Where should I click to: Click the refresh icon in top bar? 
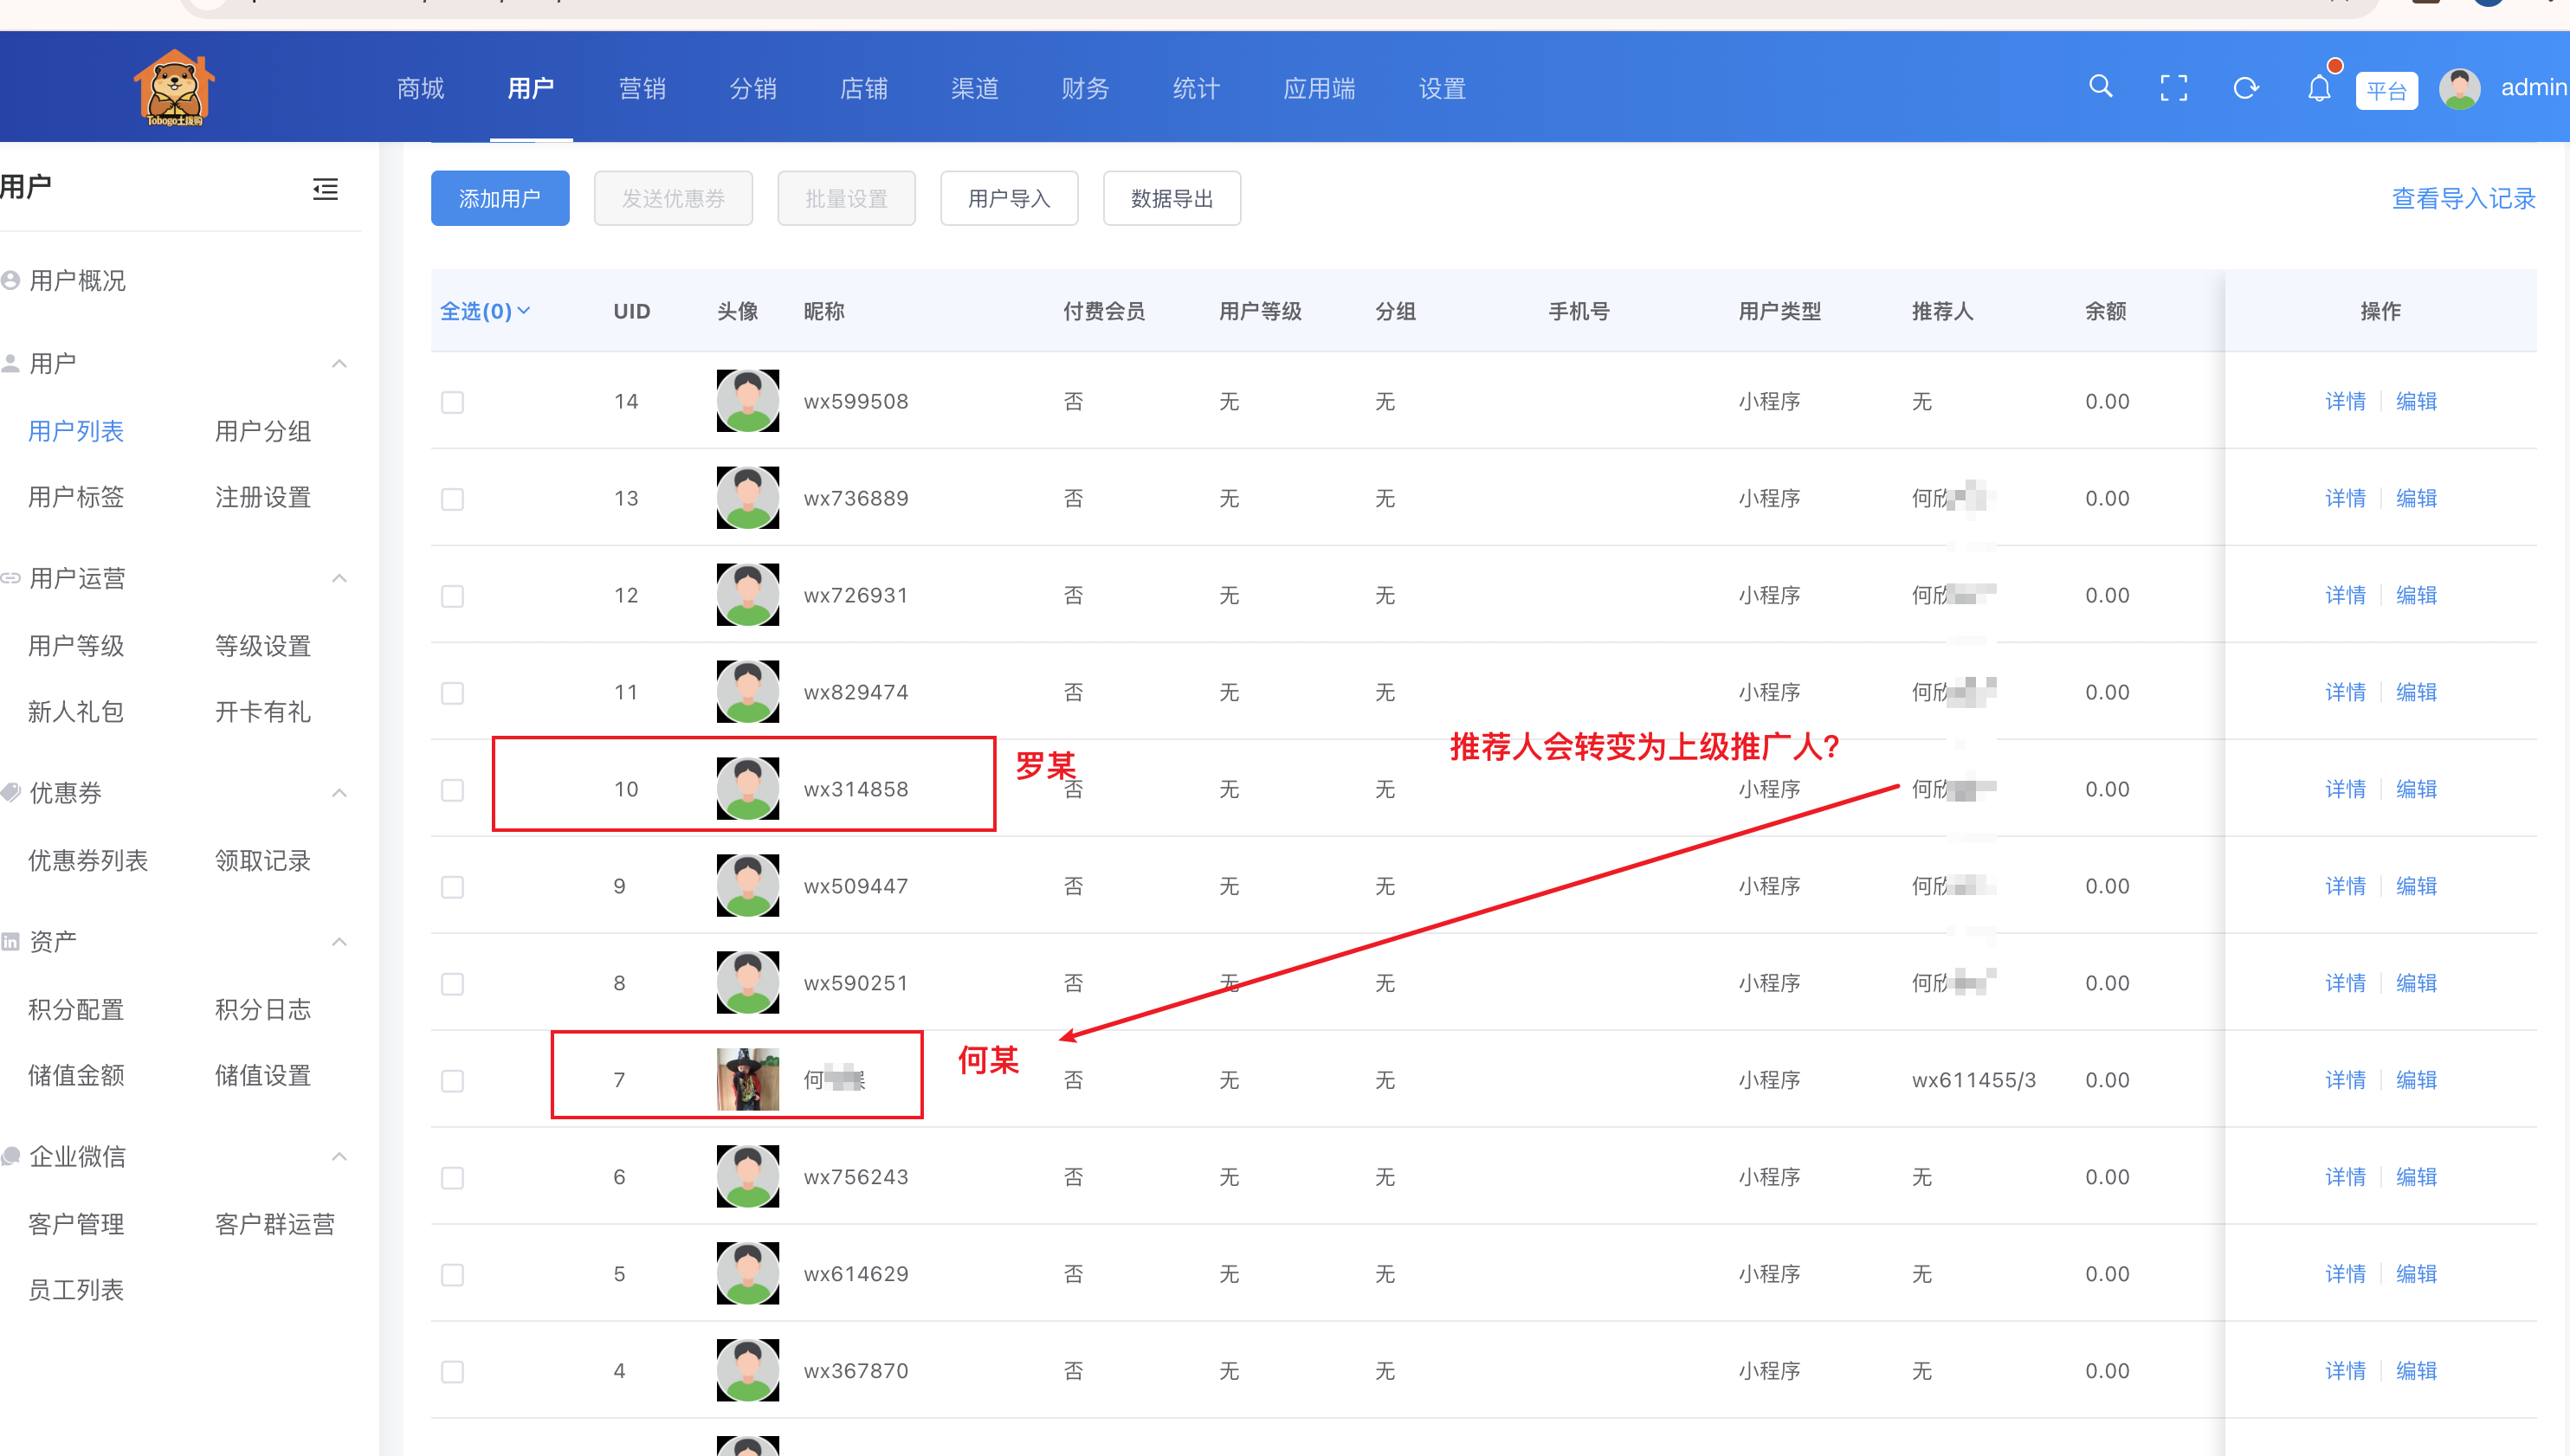coord(2246,88)
